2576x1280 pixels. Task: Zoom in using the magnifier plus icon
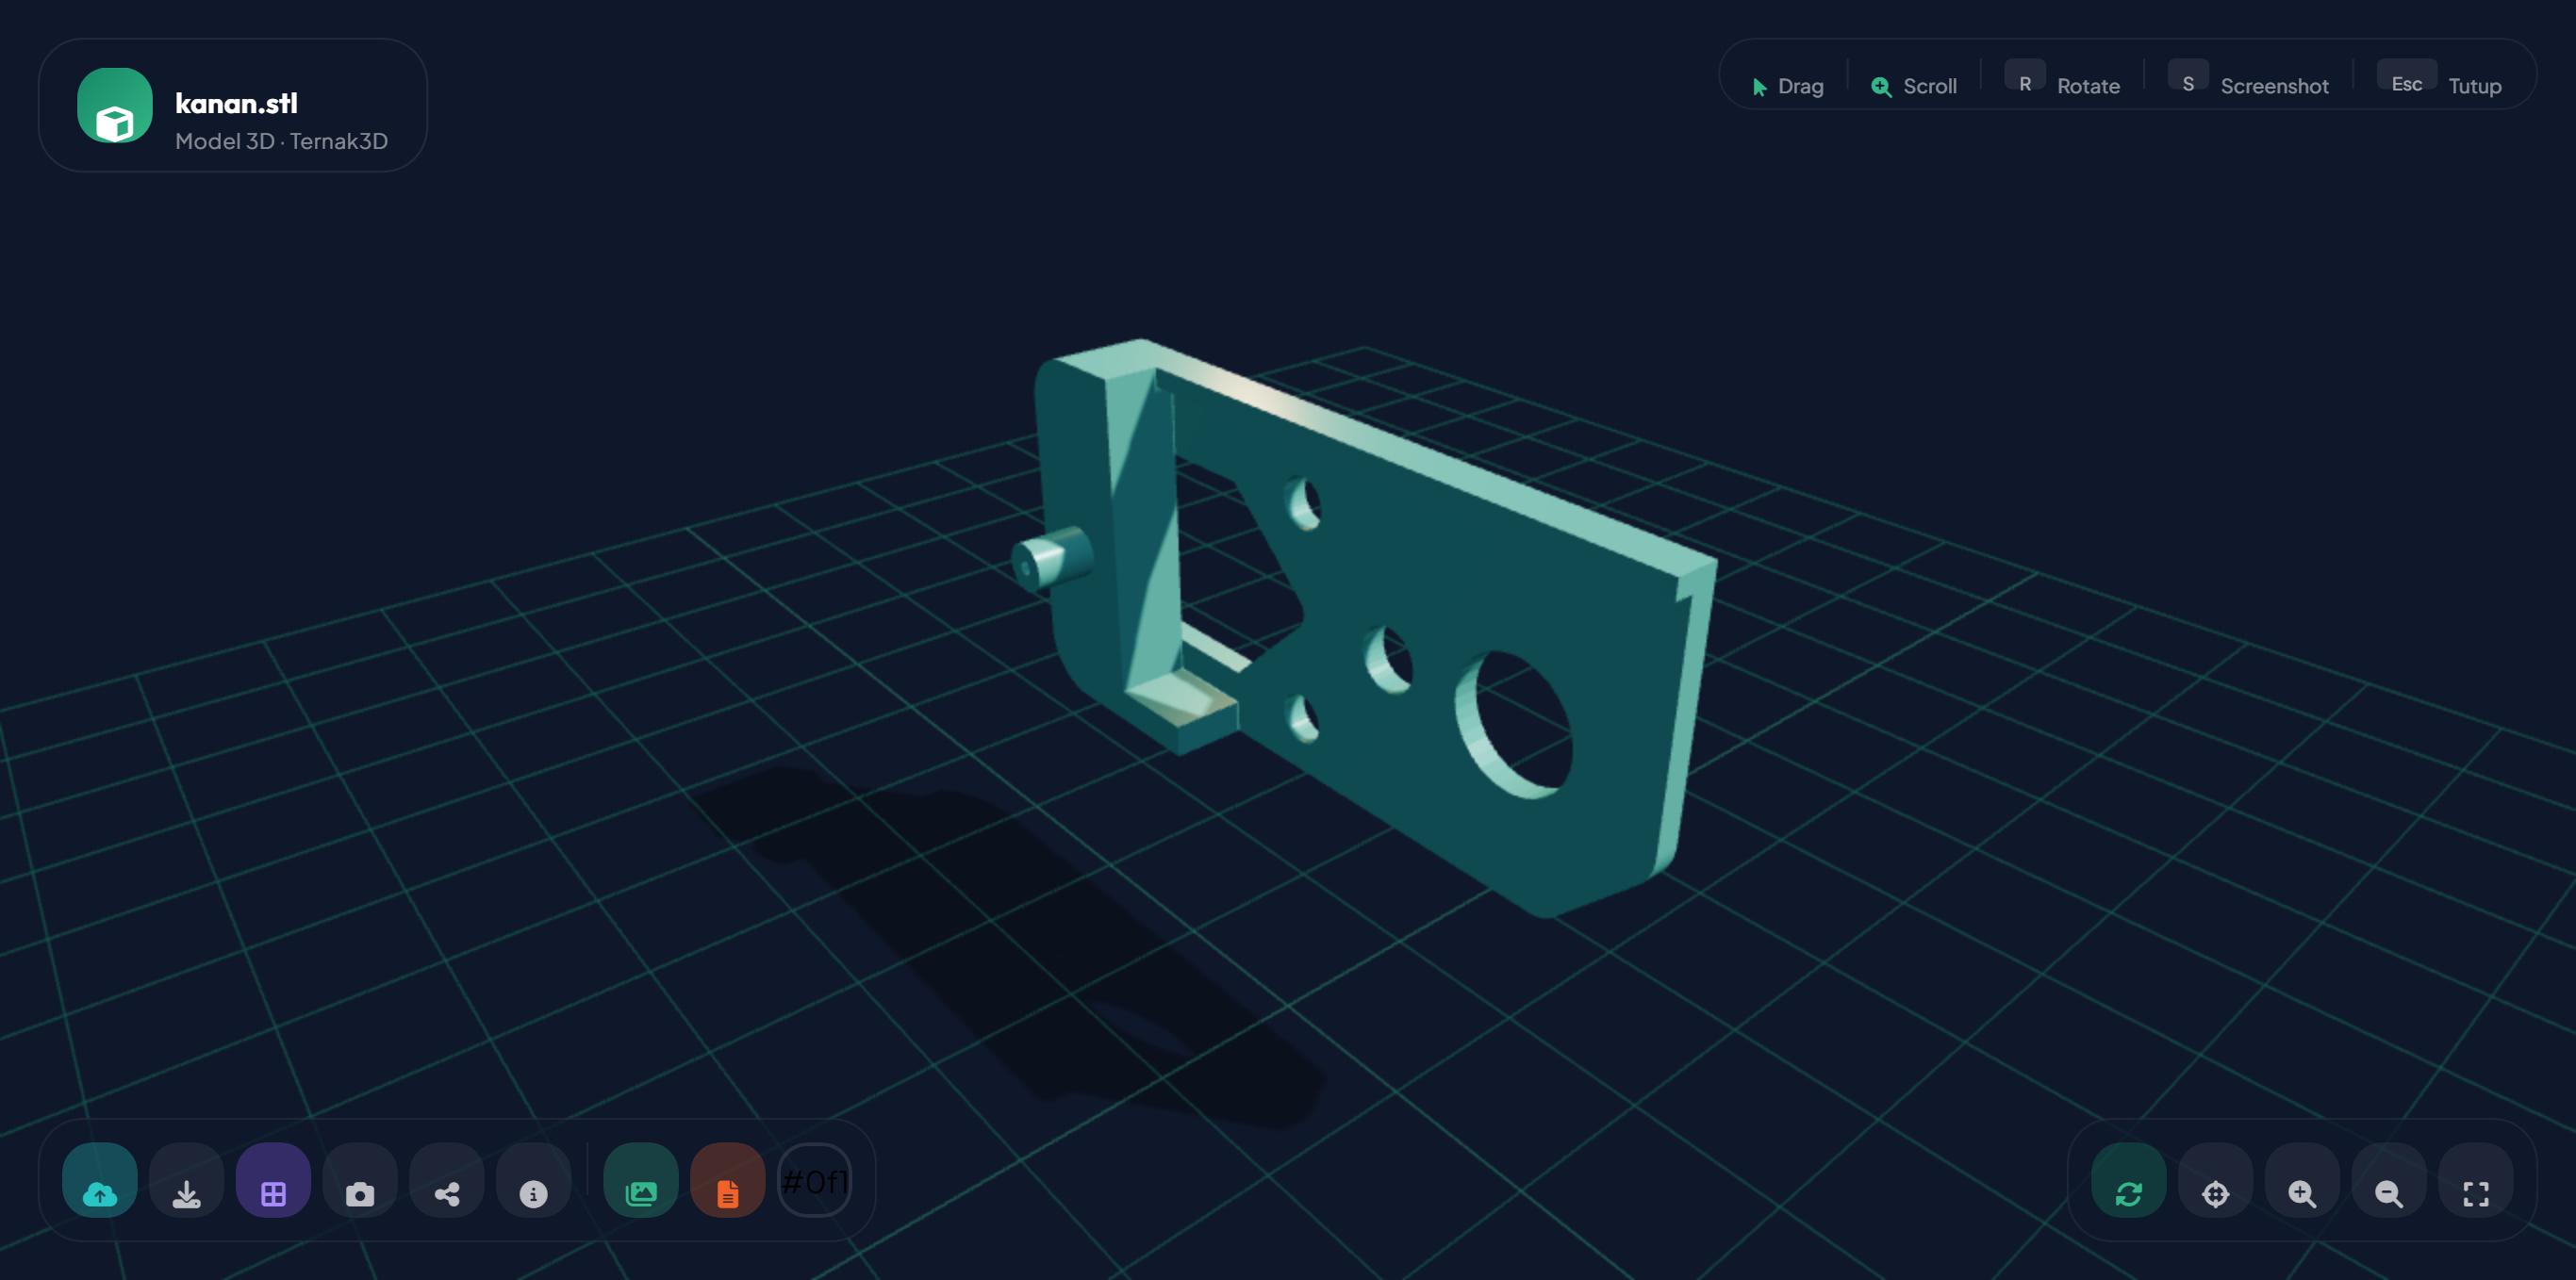point(2303,1180)
